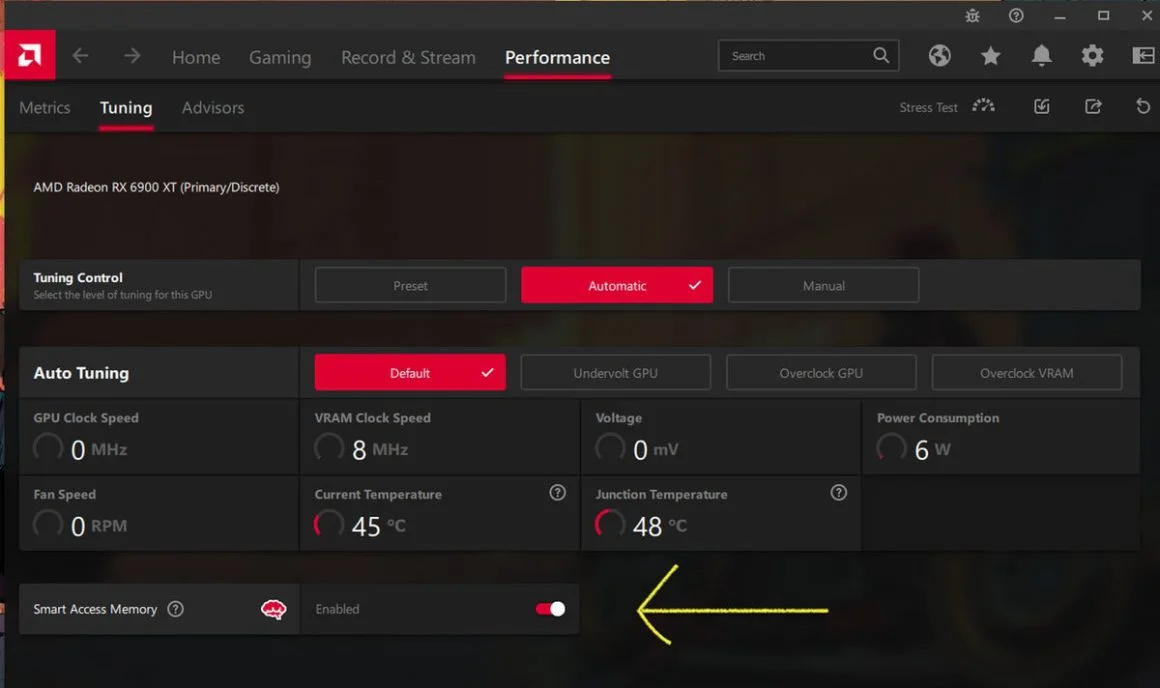Click the AMD logo icon
This screenshot has width=1160, height=688.
[x=30, y=55]
